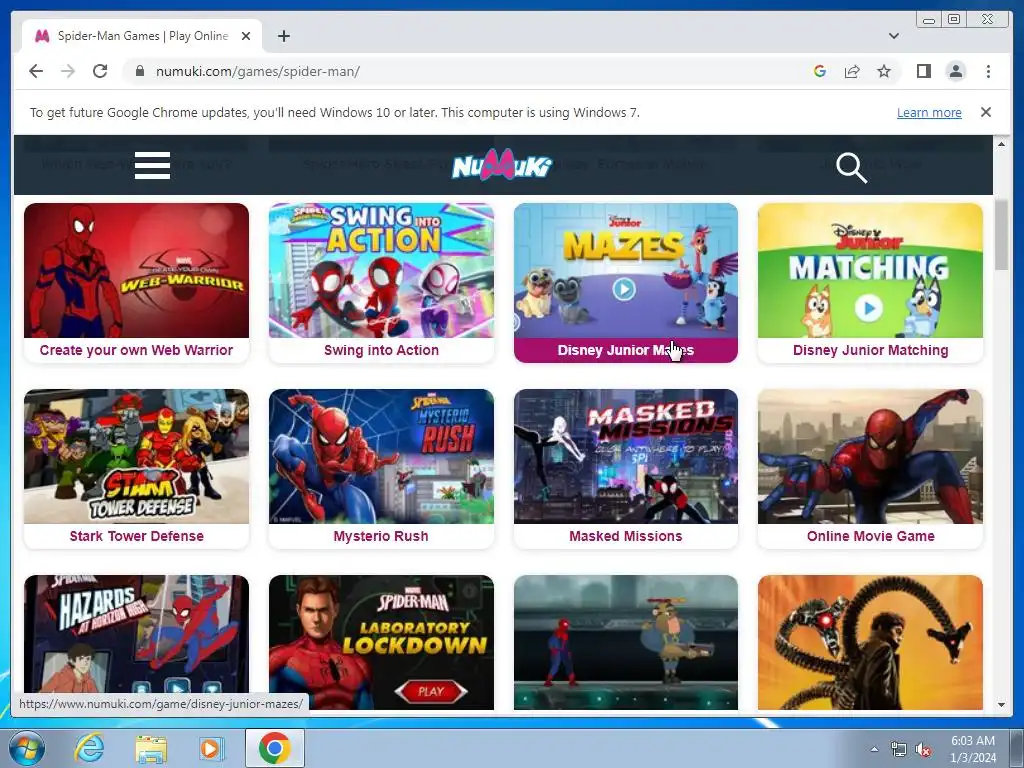
Task: Launch Windows Media Player from taskbar
Action: pyautogui.click(x=211, y=748)
